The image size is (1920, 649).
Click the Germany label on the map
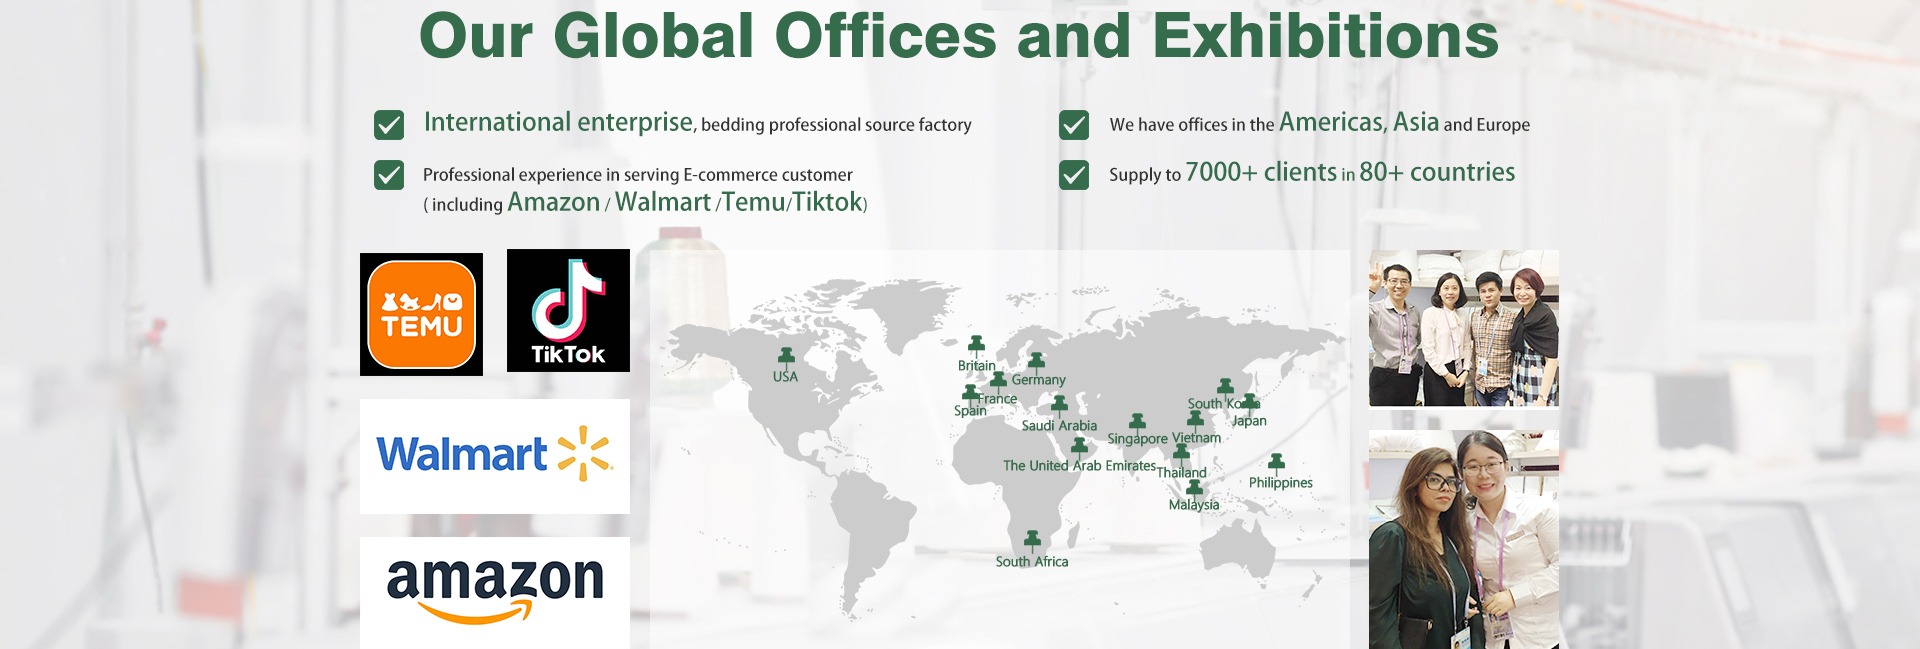tap(1038, 380)
